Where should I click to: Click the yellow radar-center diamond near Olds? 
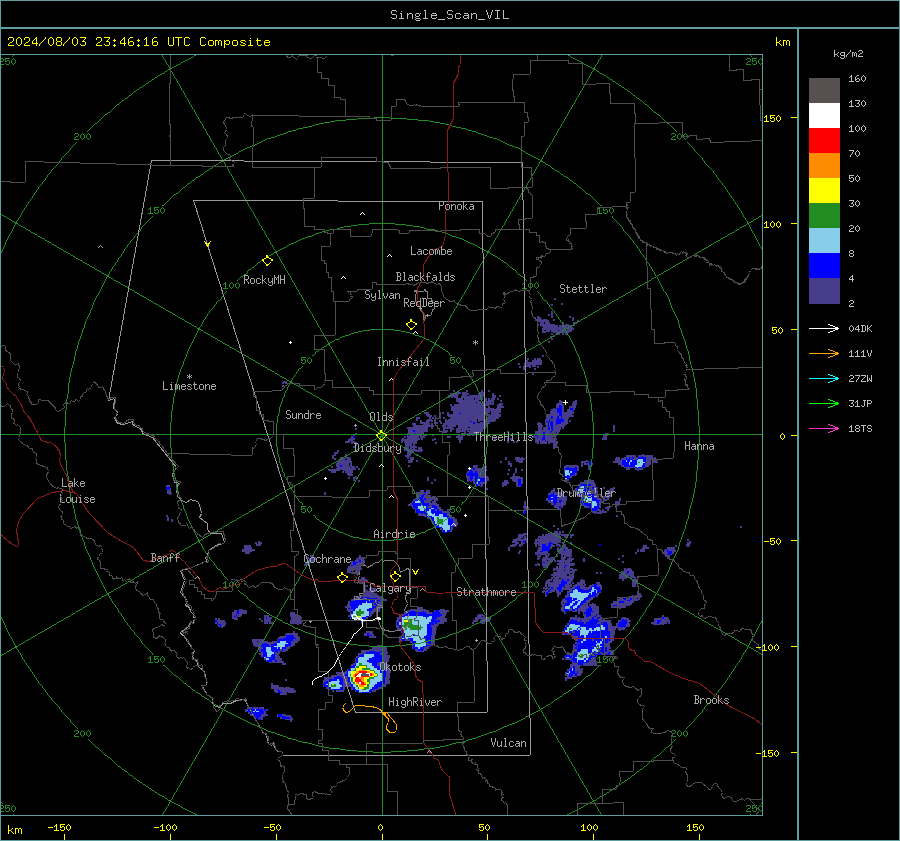tap(381, 436)
